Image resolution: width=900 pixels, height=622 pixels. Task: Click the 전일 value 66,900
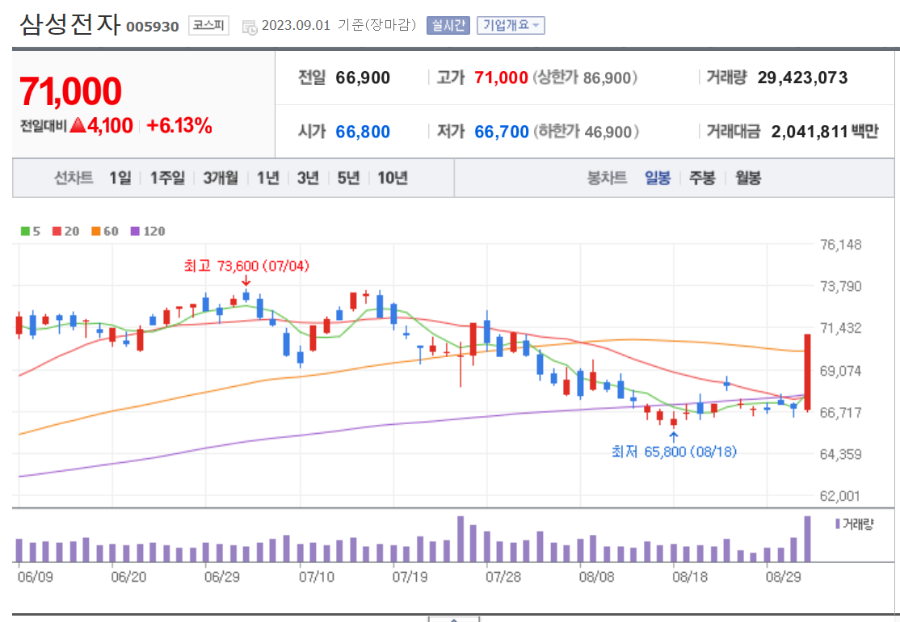point(363,77)
